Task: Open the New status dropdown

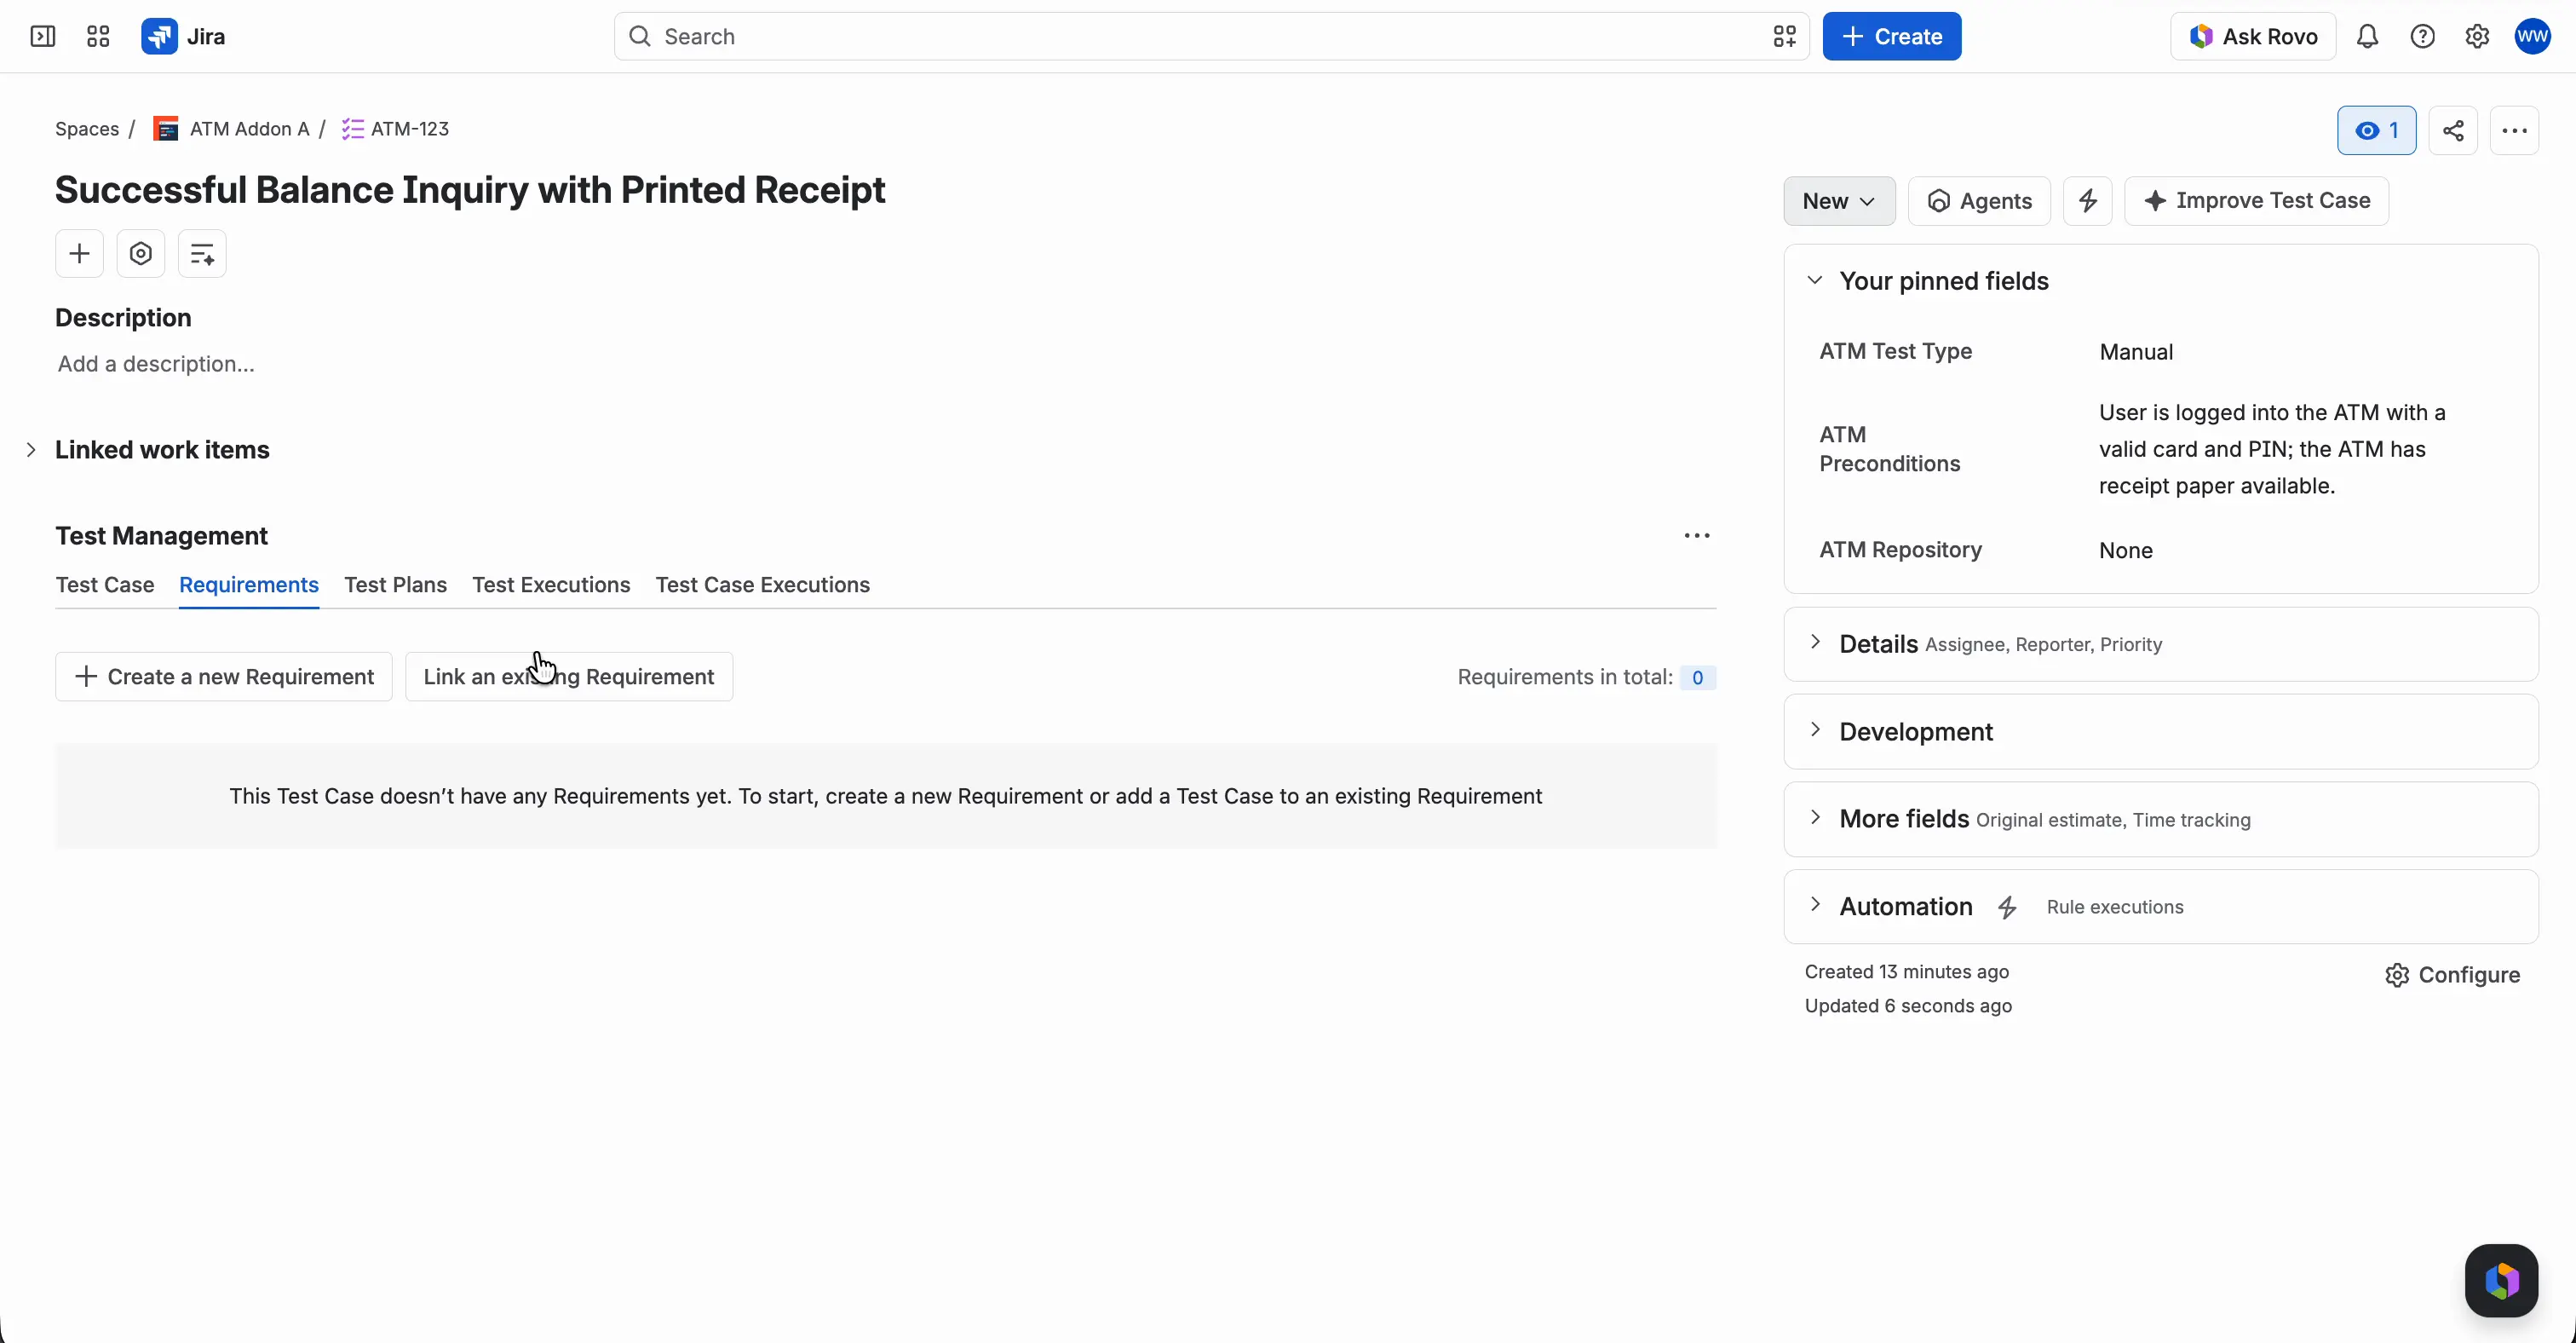Action: click(x=1839, y=201)
